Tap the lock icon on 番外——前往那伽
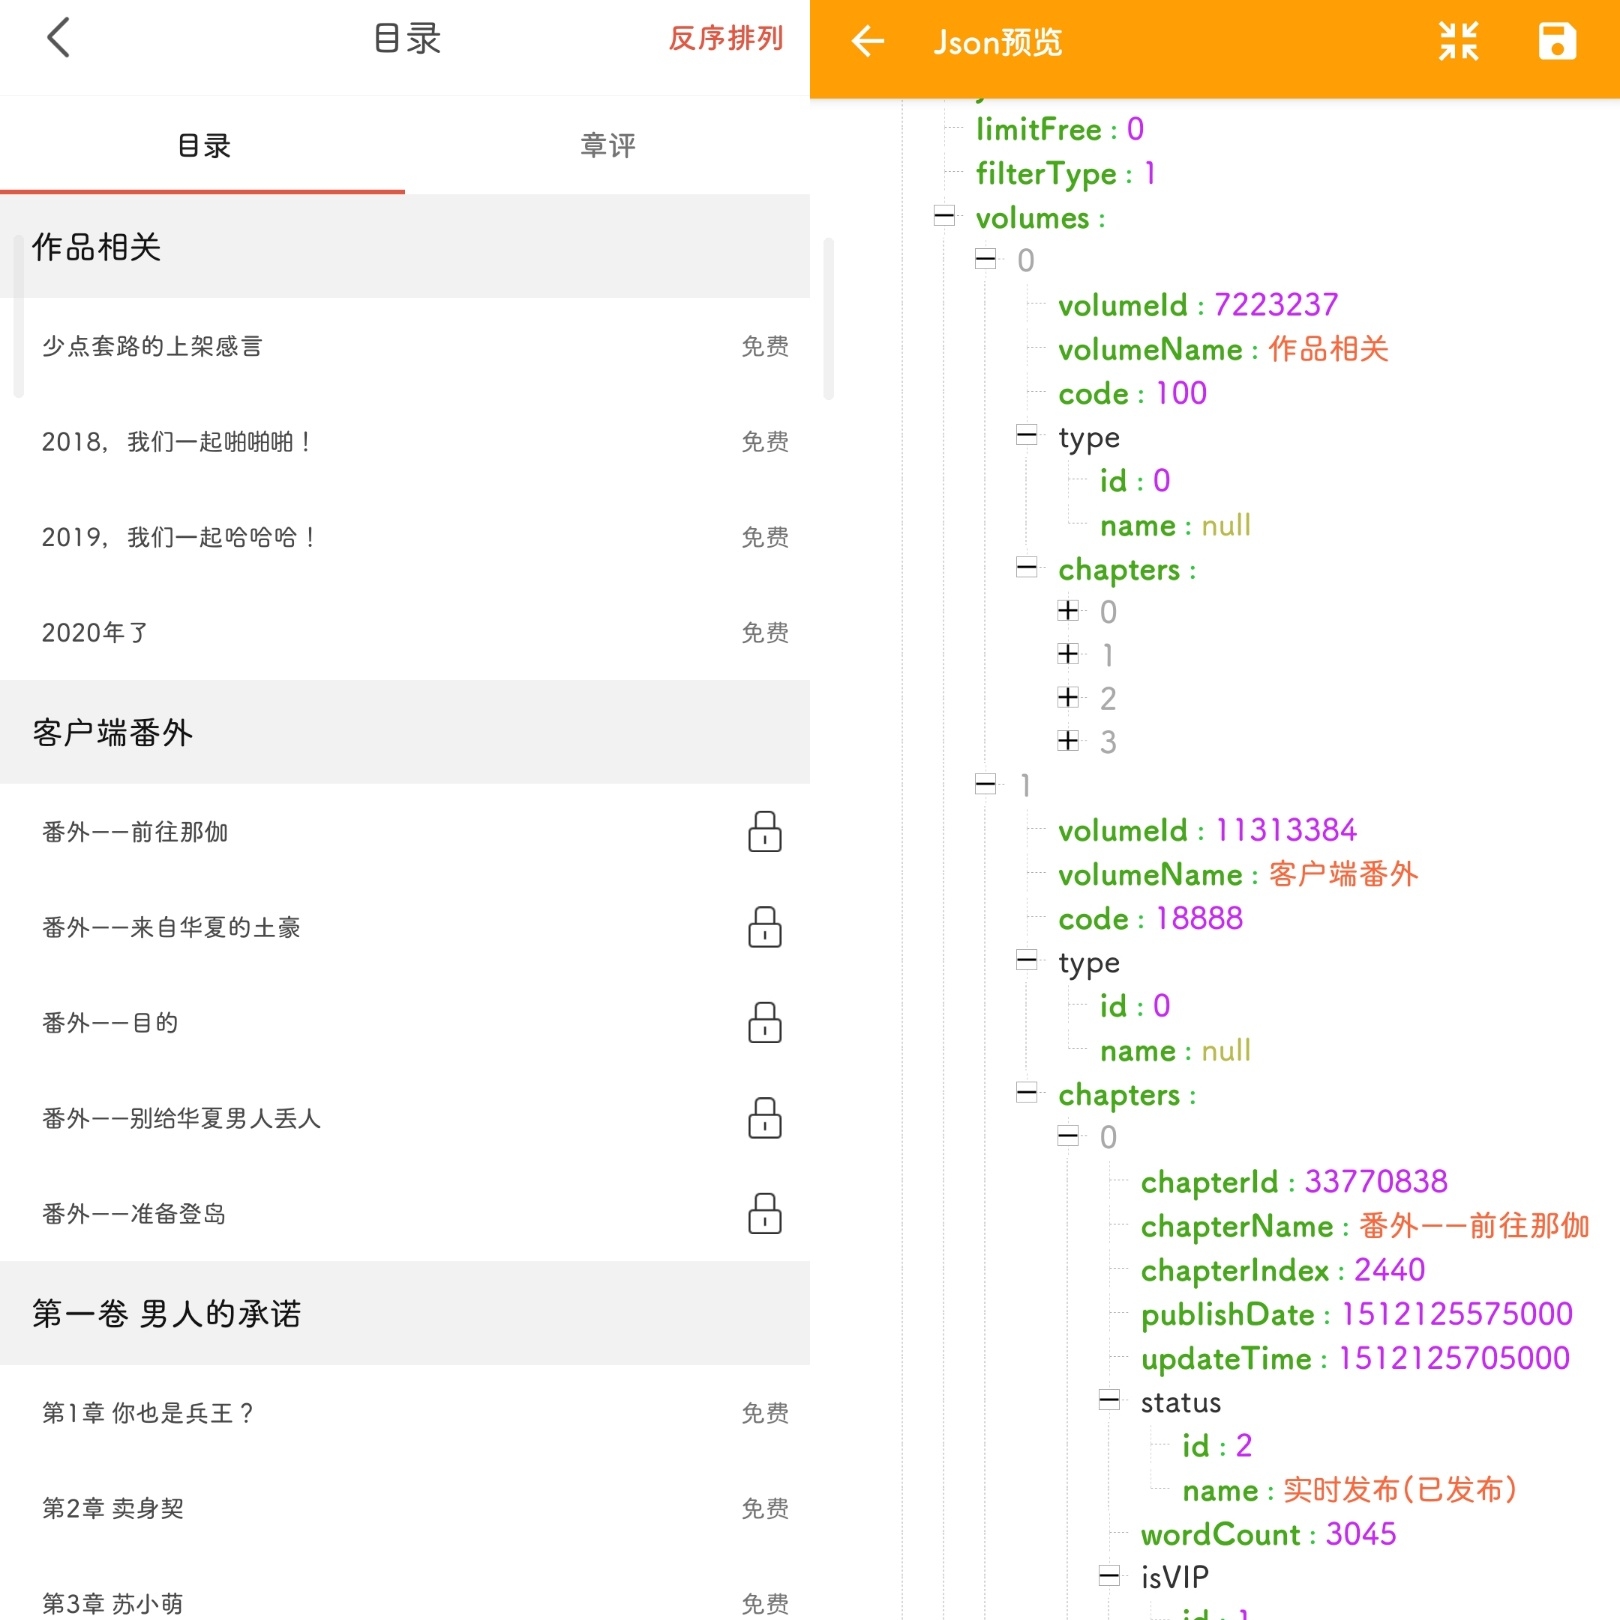 click(763, 831)
